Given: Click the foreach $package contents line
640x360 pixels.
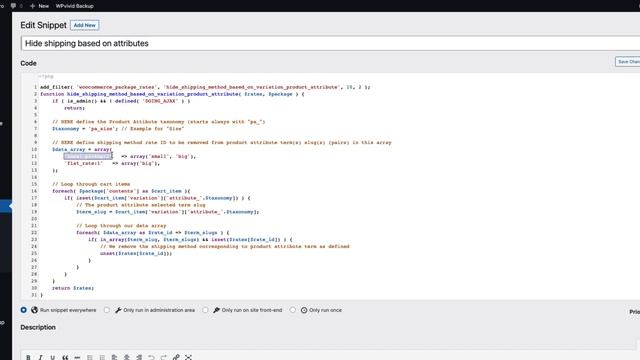Looking at the screenshot, I should 121,191.
